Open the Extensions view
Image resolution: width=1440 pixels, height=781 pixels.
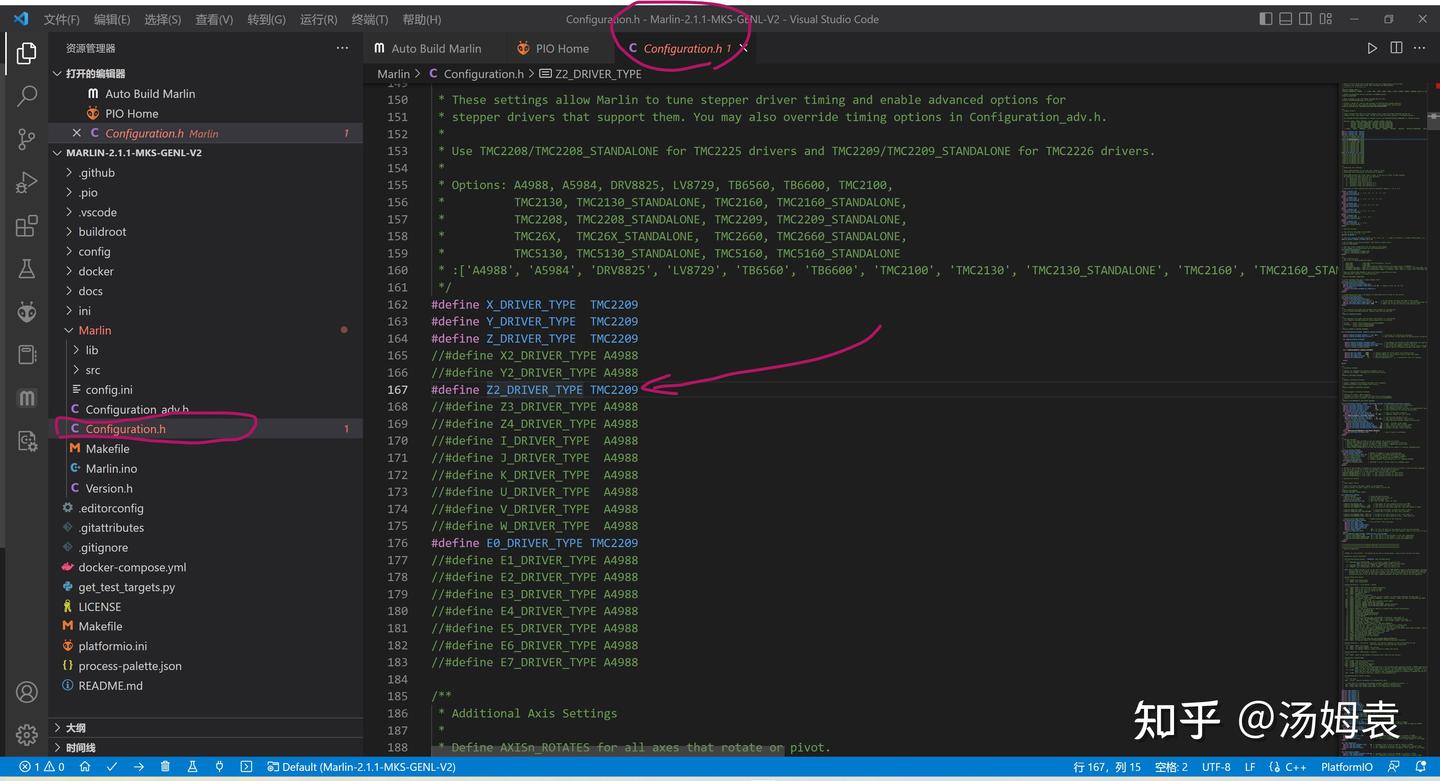27,226
